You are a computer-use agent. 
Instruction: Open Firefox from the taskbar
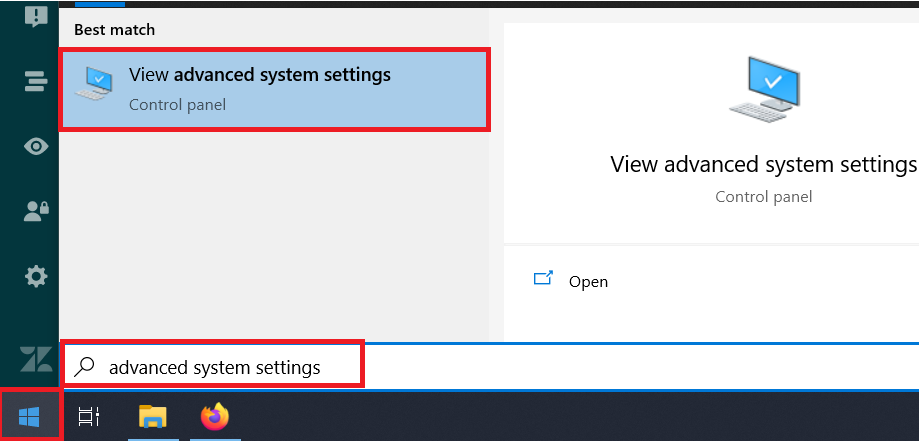(214, 416)
